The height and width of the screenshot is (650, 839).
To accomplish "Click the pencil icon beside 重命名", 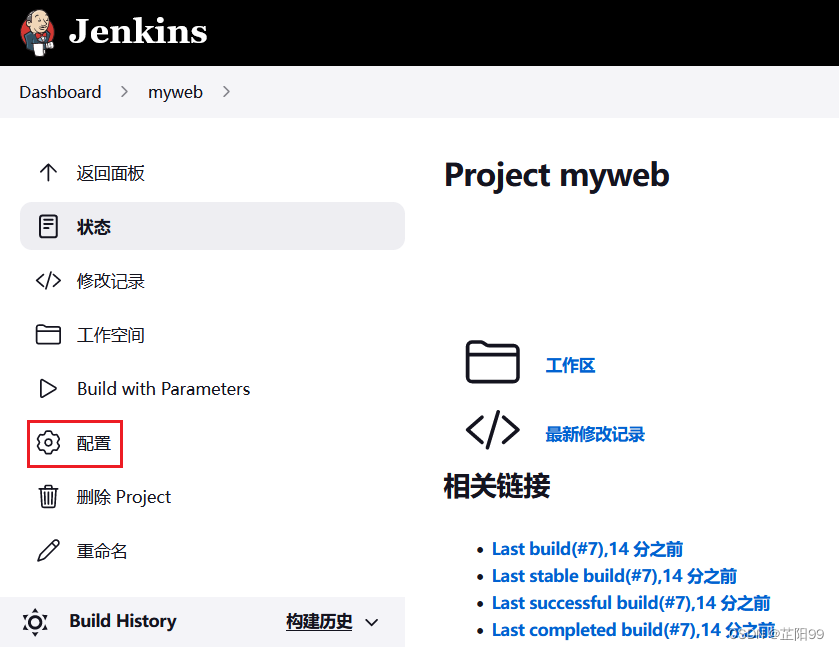I will point(48,550).
